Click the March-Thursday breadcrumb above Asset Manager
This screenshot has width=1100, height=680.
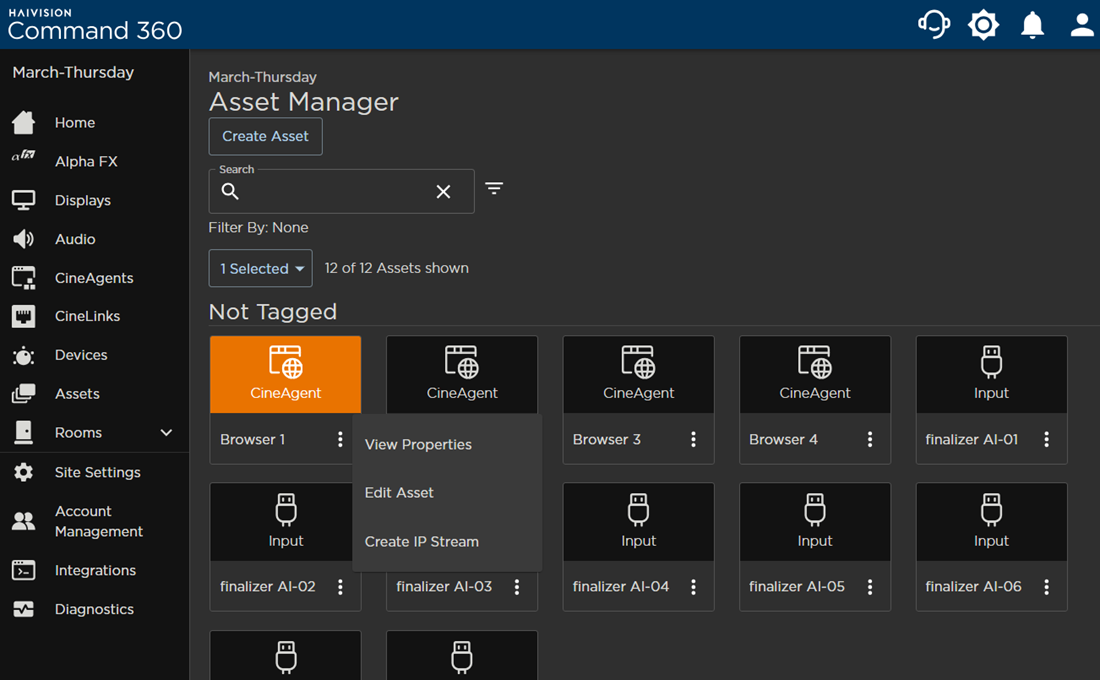click(x=262, y=77)
